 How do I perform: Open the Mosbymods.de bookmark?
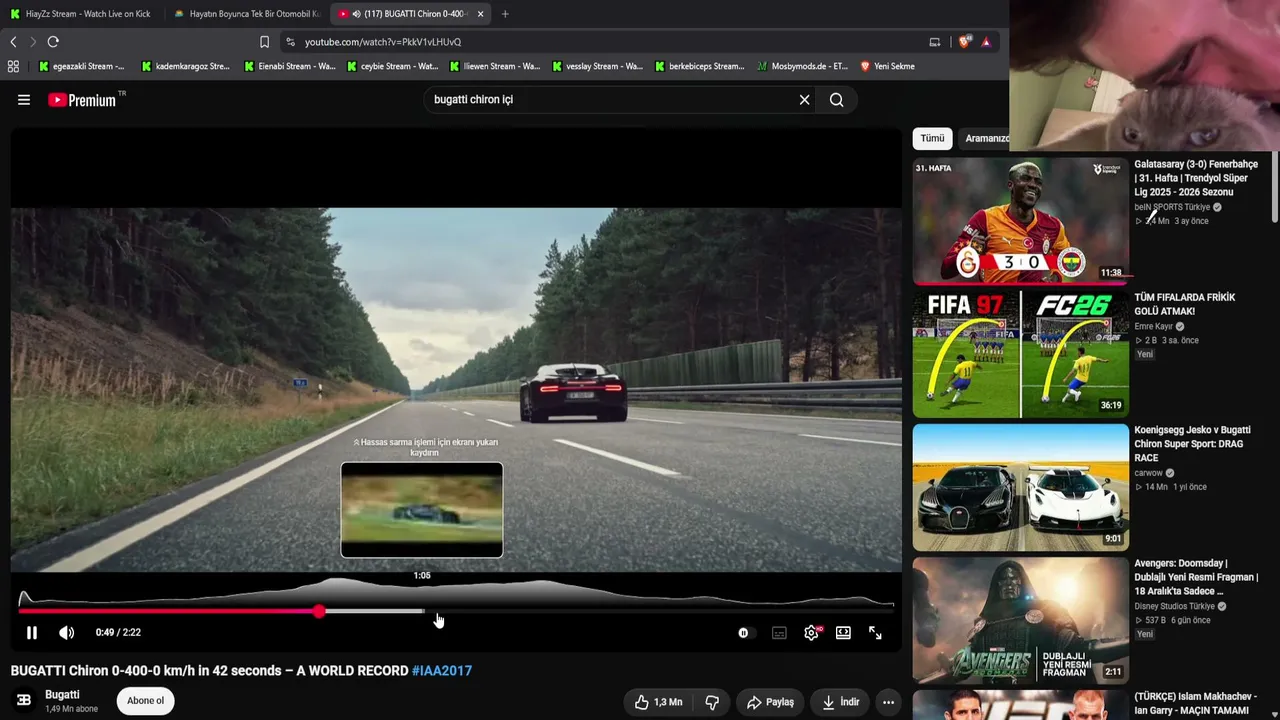pos(802,67)
